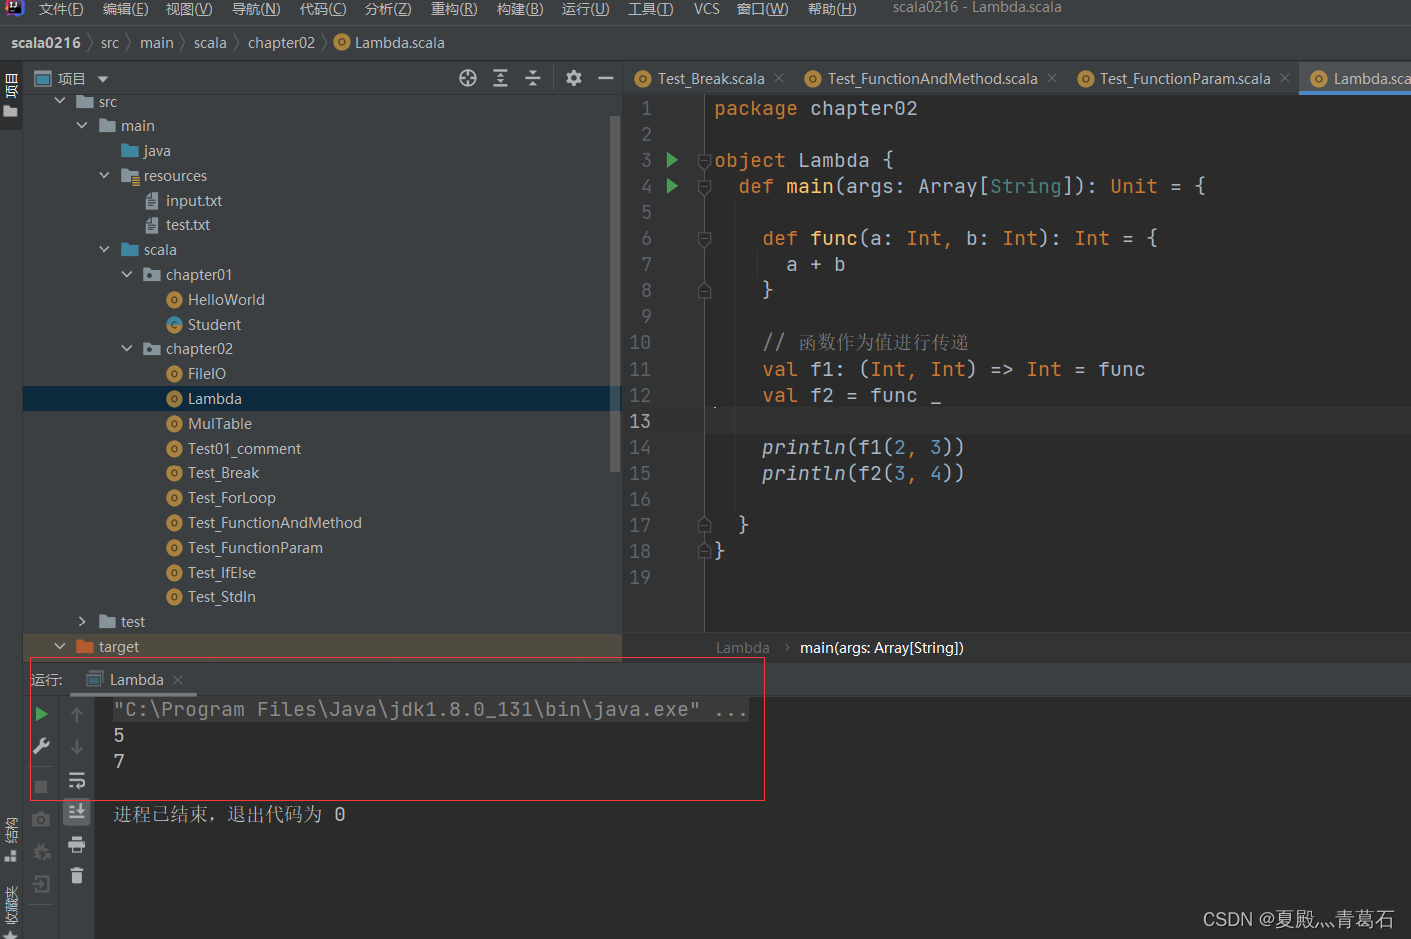Click scala0216 in breadcrumb path

coord(46,43)
